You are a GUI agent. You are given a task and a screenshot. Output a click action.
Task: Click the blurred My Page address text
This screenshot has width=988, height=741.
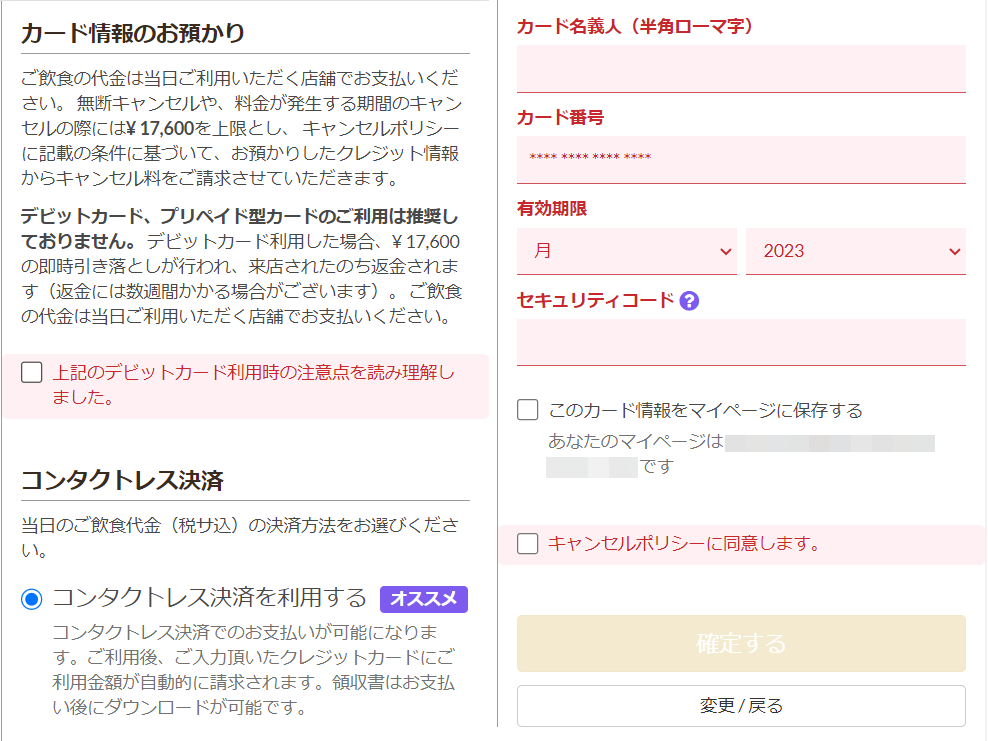click(830, 442)
